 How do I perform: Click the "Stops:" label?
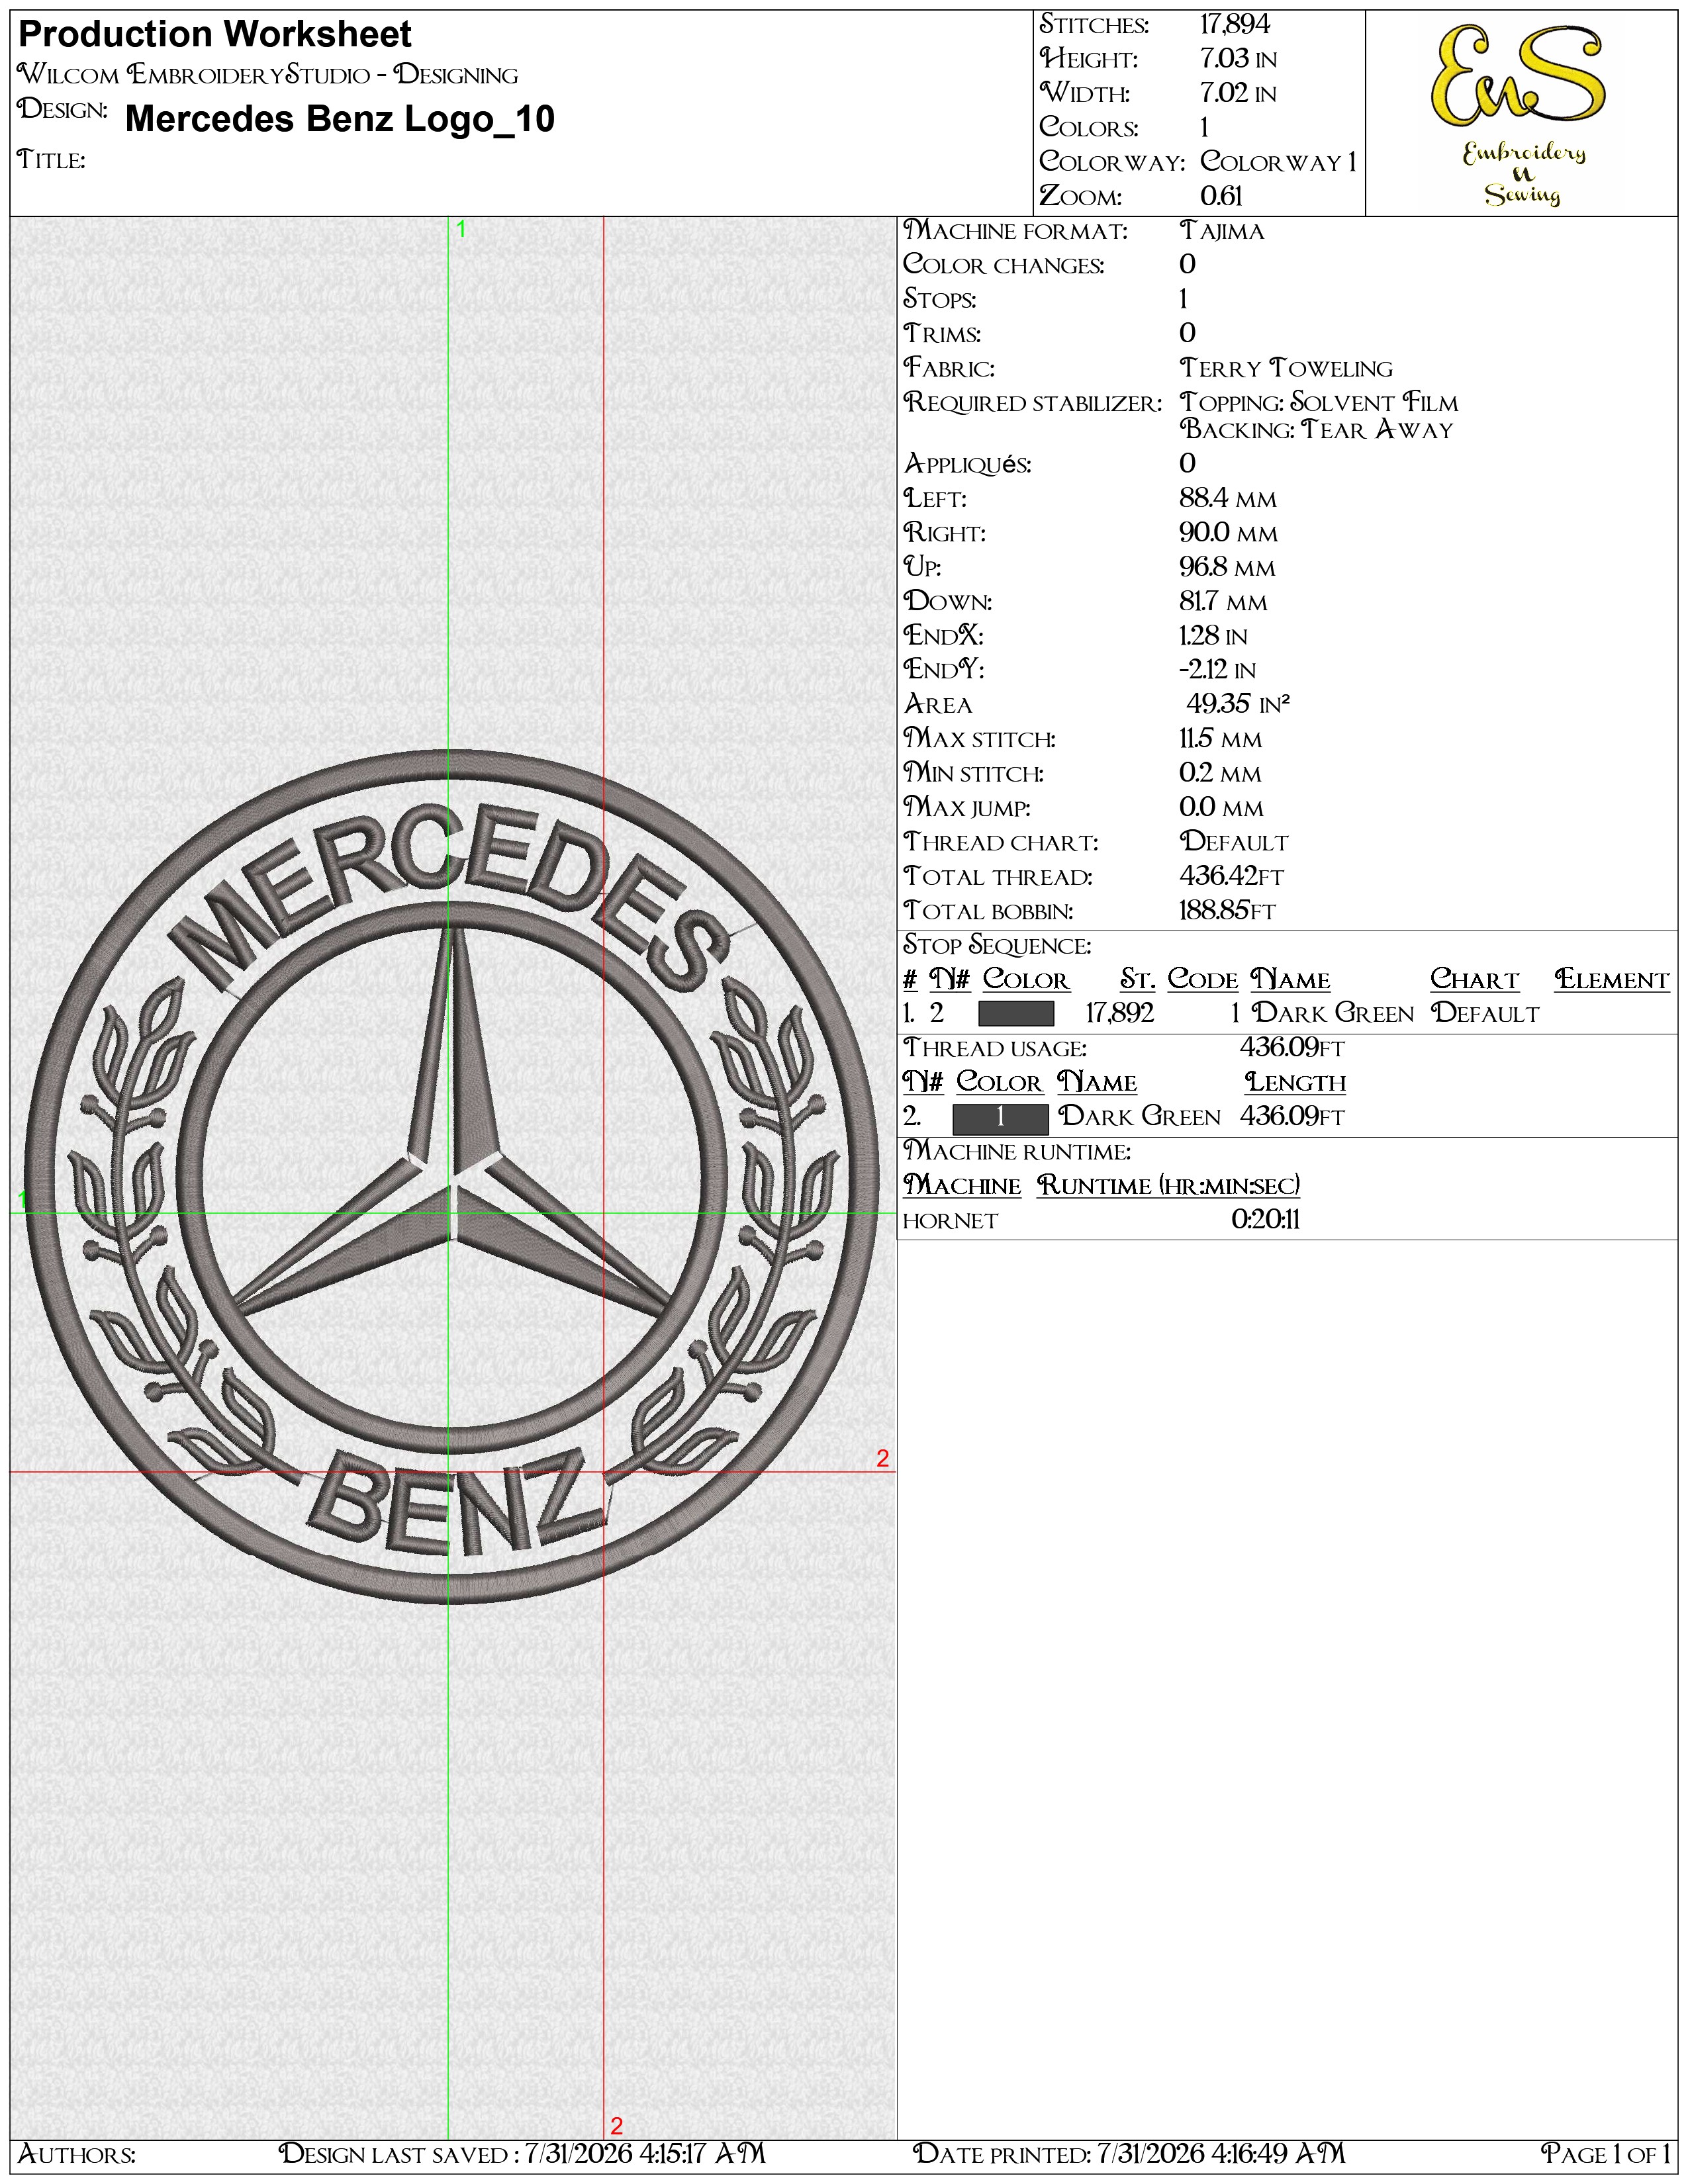tap(940, 299)
